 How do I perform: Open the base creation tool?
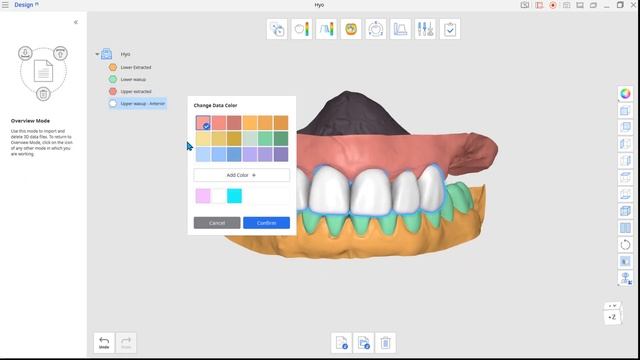click(x=400, y=29)
